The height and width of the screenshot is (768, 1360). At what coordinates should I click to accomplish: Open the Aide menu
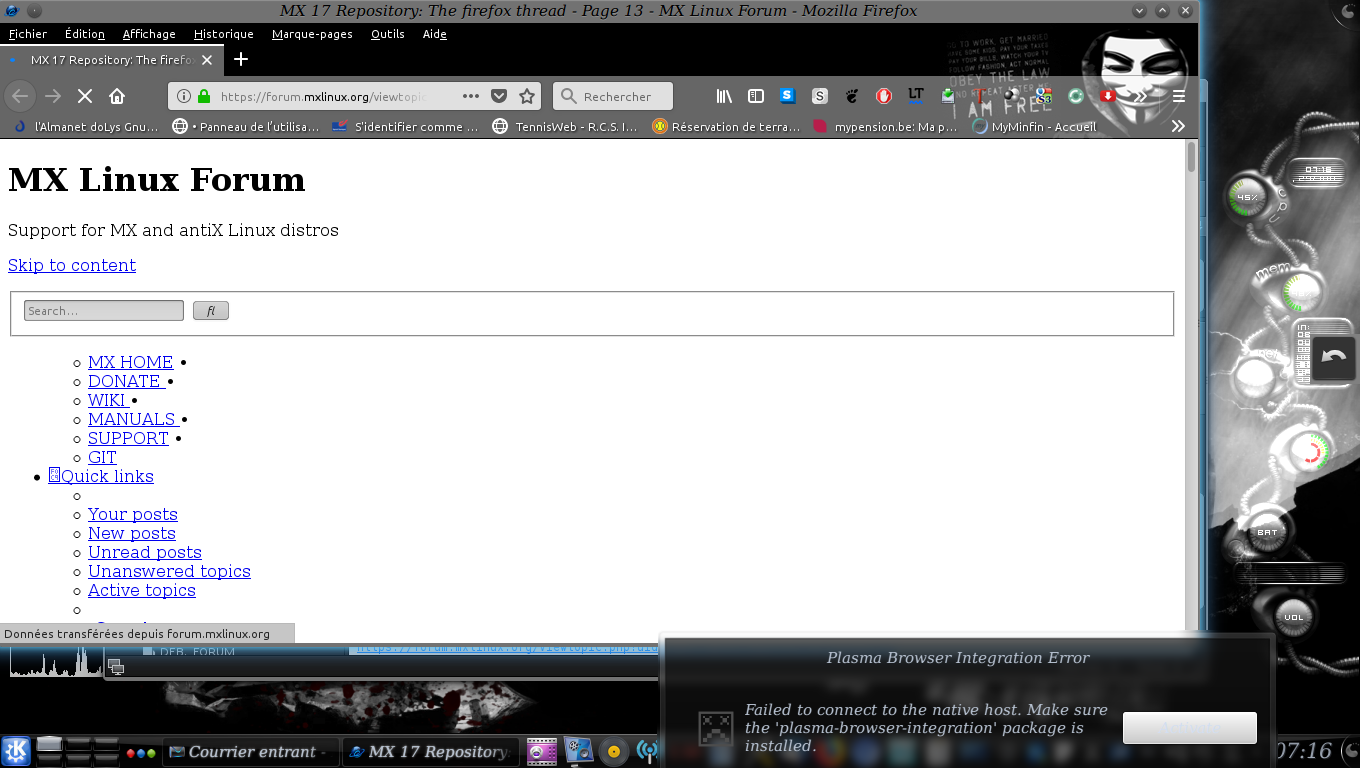tap(435, 34)
